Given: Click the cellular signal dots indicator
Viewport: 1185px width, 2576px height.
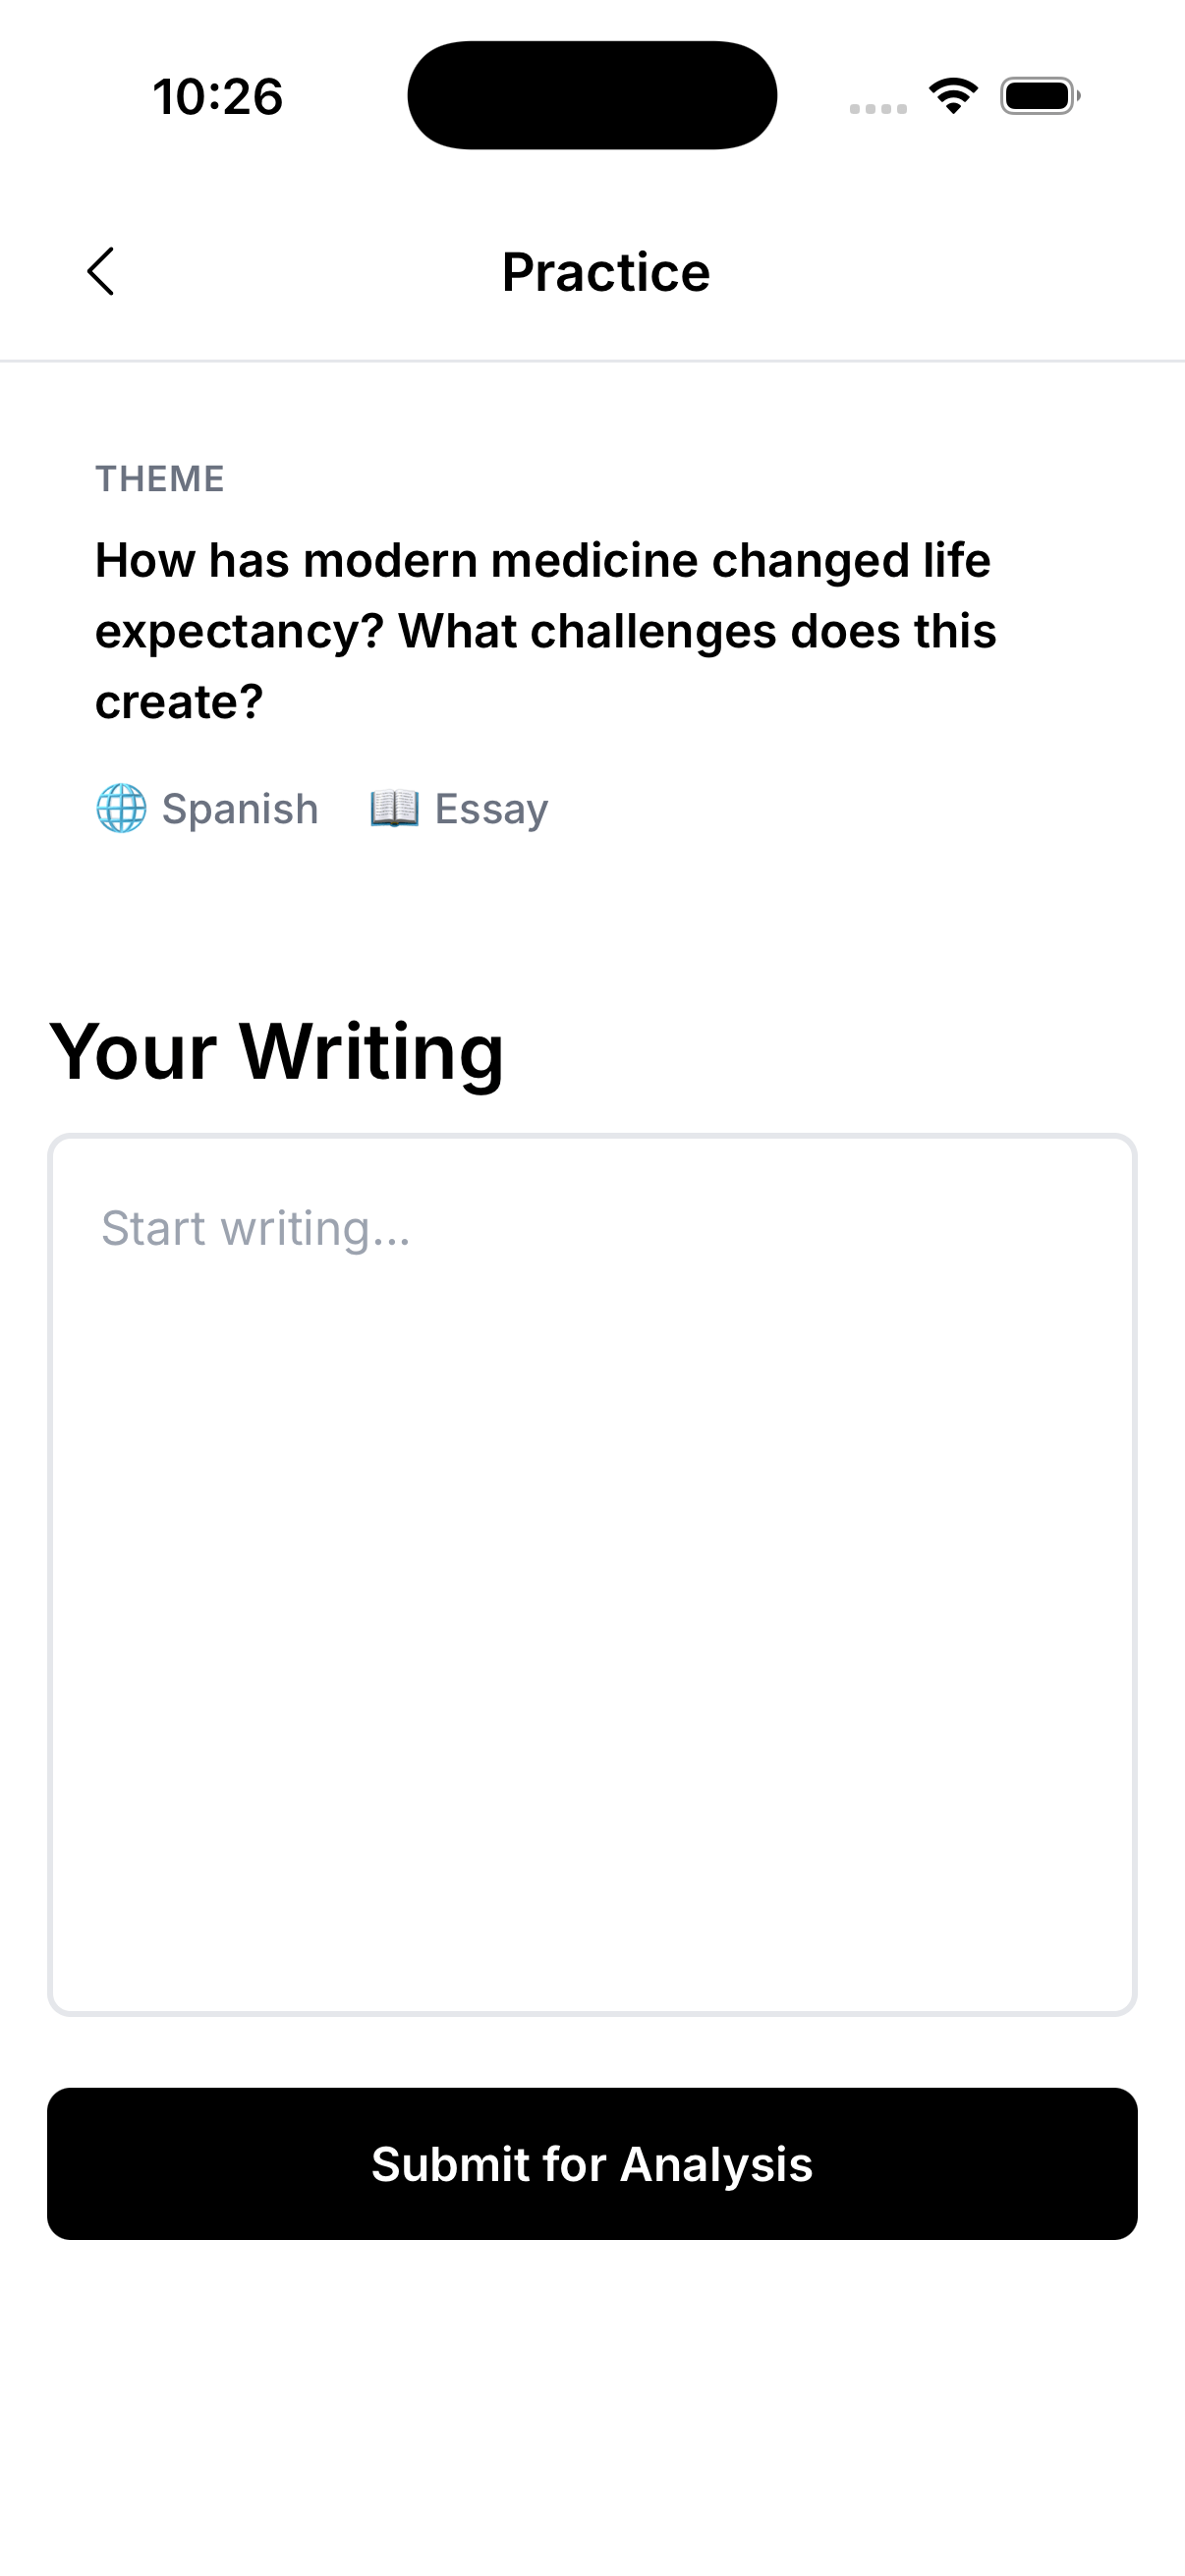Looking at the screenshot, I should click(x=878, y=108).
